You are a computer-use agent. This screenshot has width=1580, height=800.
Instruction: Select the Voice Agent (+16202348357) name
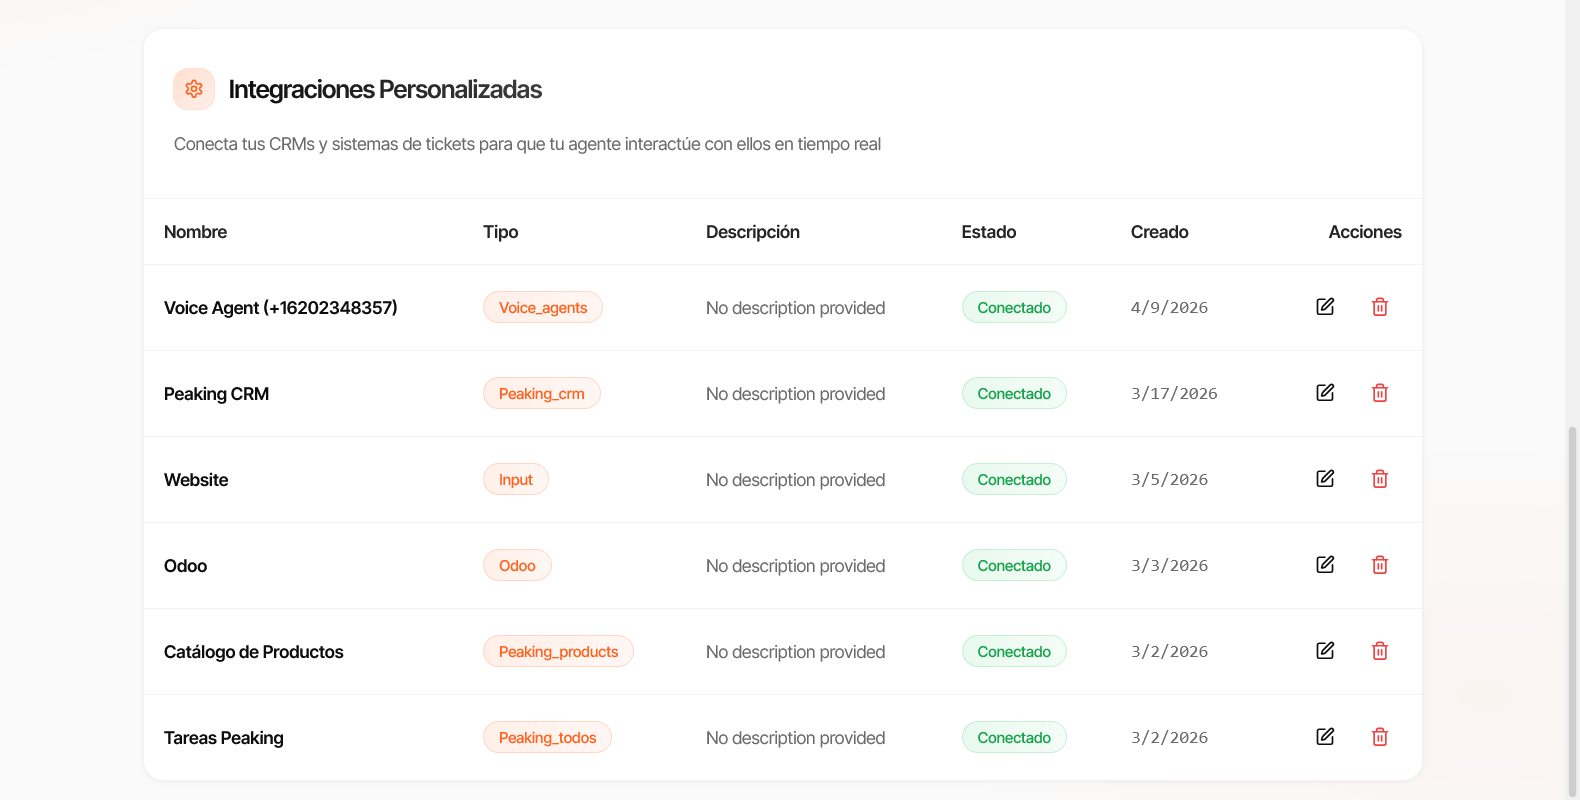(x=281, y=308)
